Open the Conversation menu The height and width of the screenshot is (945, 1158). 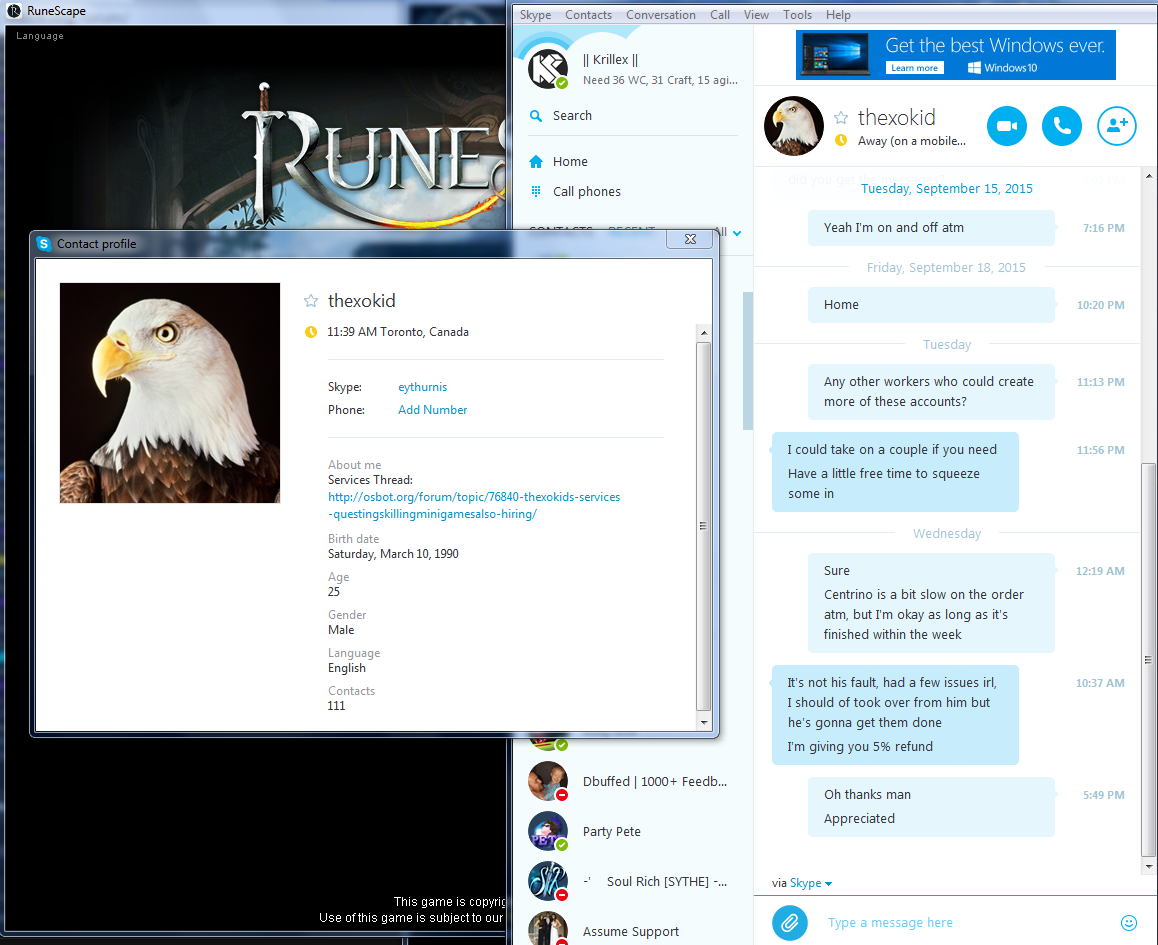(661, 15)
